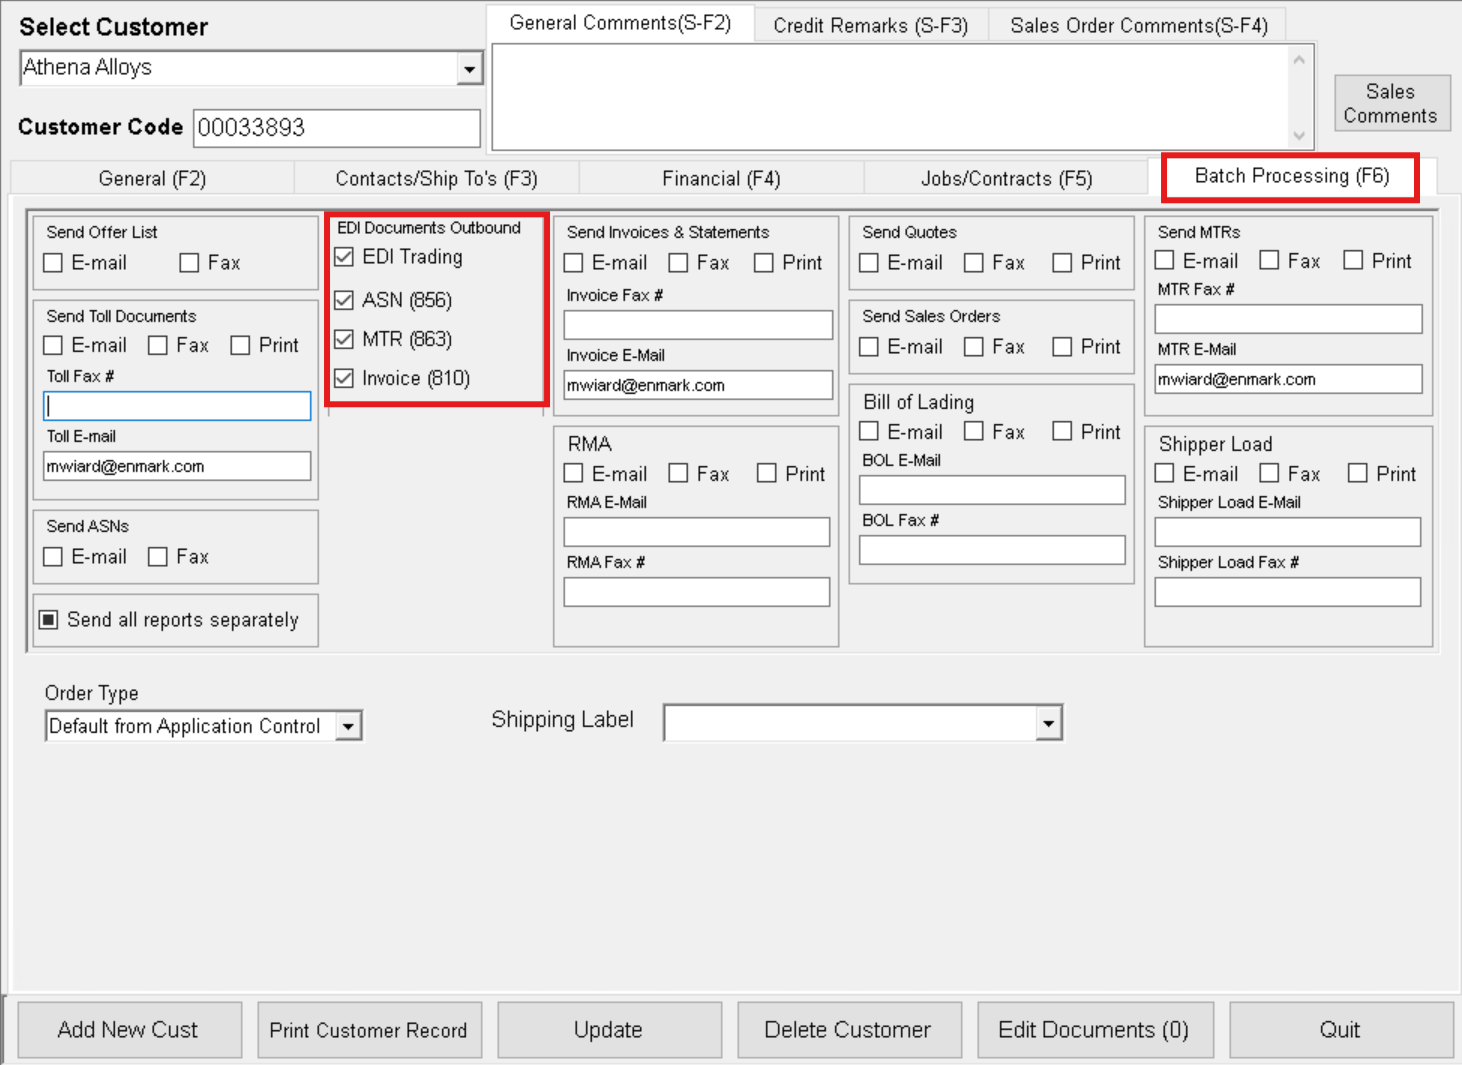Toggle Send all reports separately

click(x=48, y=620)
